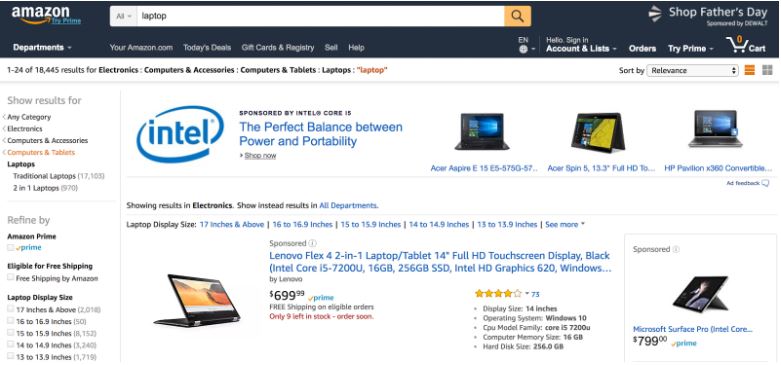The image size is (781, 365).
Task: Click the Sponsored info icon above Lenovo listing
Action: click(312, 243)
